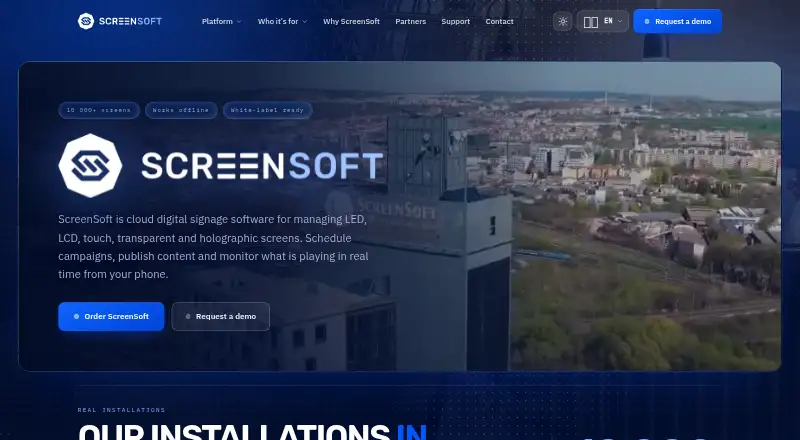The image size is (800, 440).
Task: Click the White-label ready badge
Action: 267,110
